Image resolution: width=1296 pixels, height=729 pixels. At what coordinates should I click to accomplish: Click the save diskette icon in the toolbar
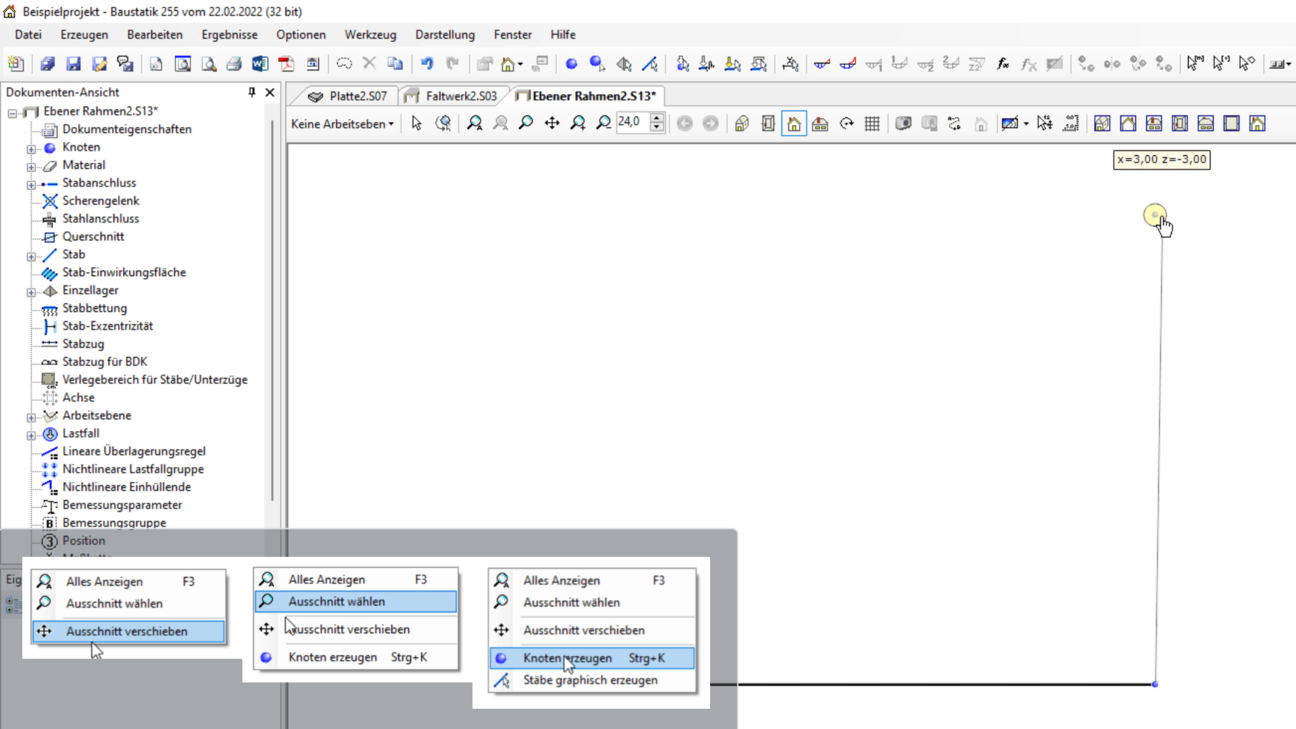[73, 64]
